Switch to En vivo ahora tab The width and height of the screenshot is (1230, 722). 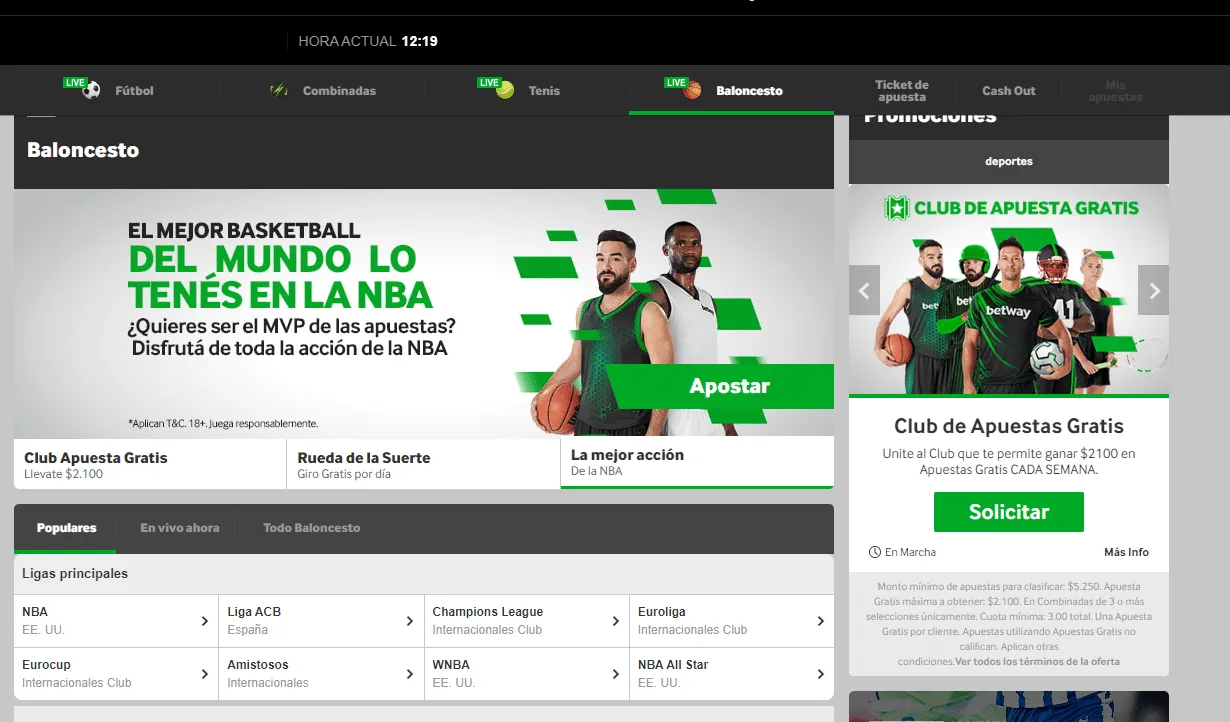click(179, 528)
